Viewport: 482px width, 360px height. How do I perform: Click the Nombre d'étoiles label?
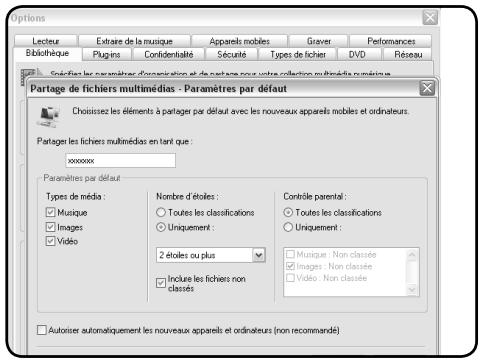(x=187, y=196)
